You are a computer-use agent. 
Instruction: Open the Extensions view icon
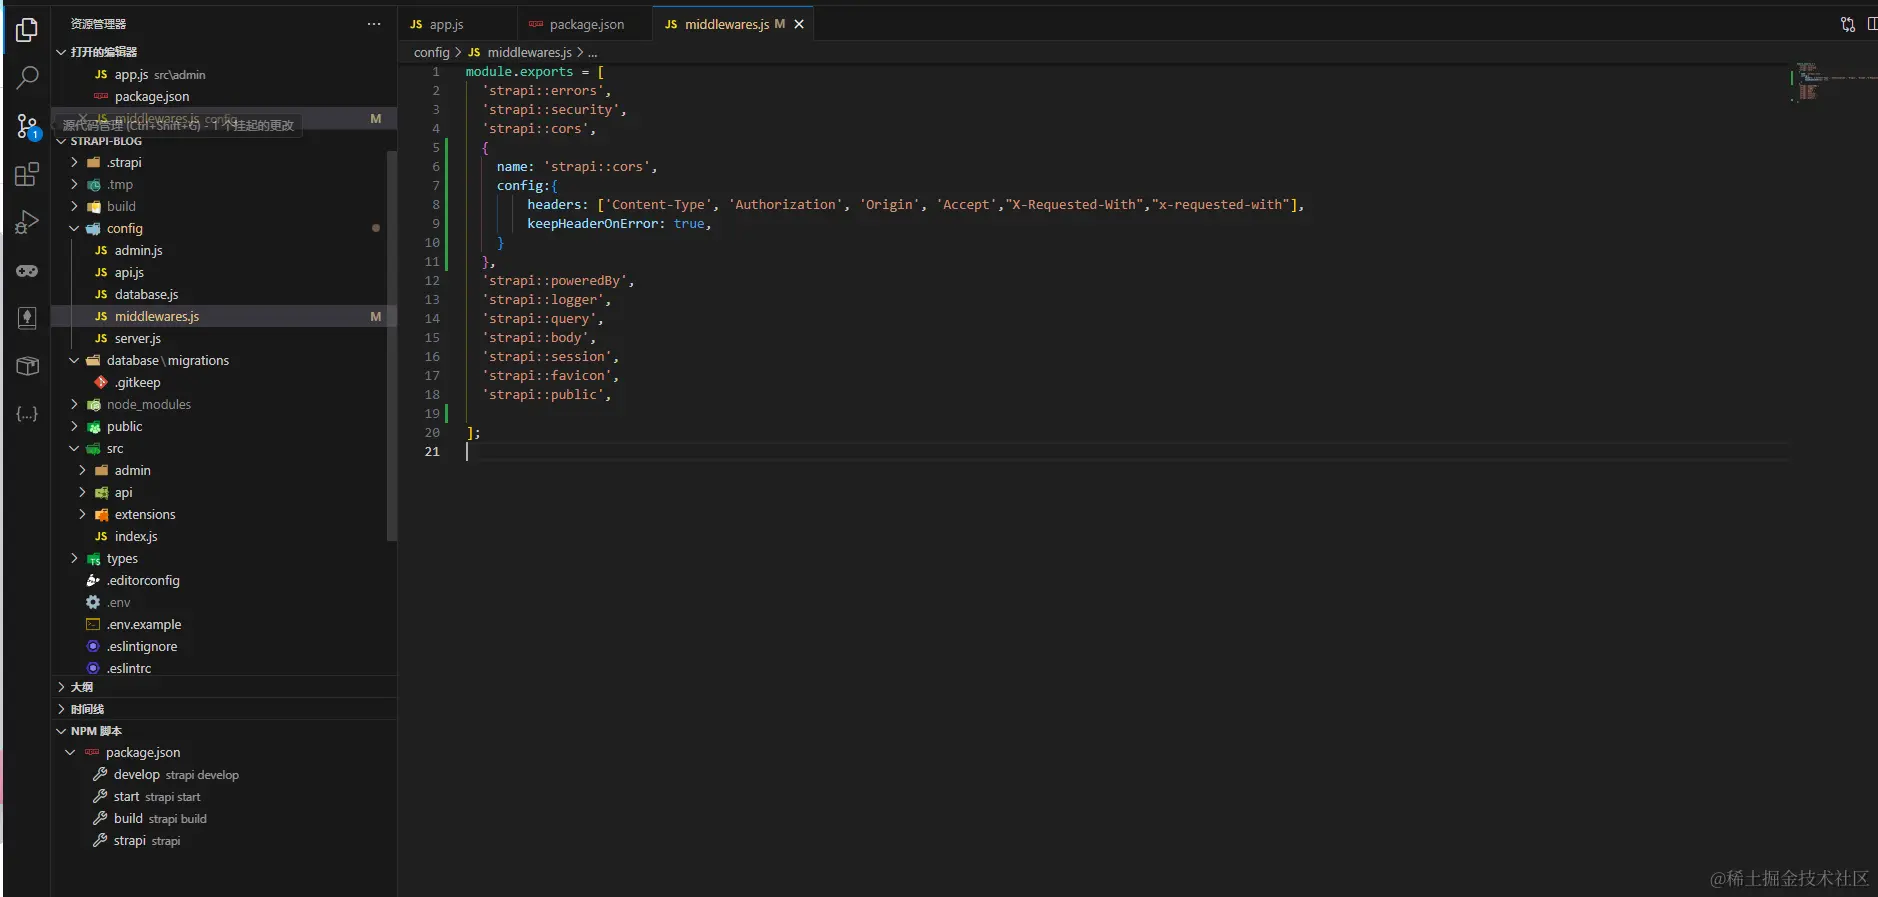[x=27, y=175]
